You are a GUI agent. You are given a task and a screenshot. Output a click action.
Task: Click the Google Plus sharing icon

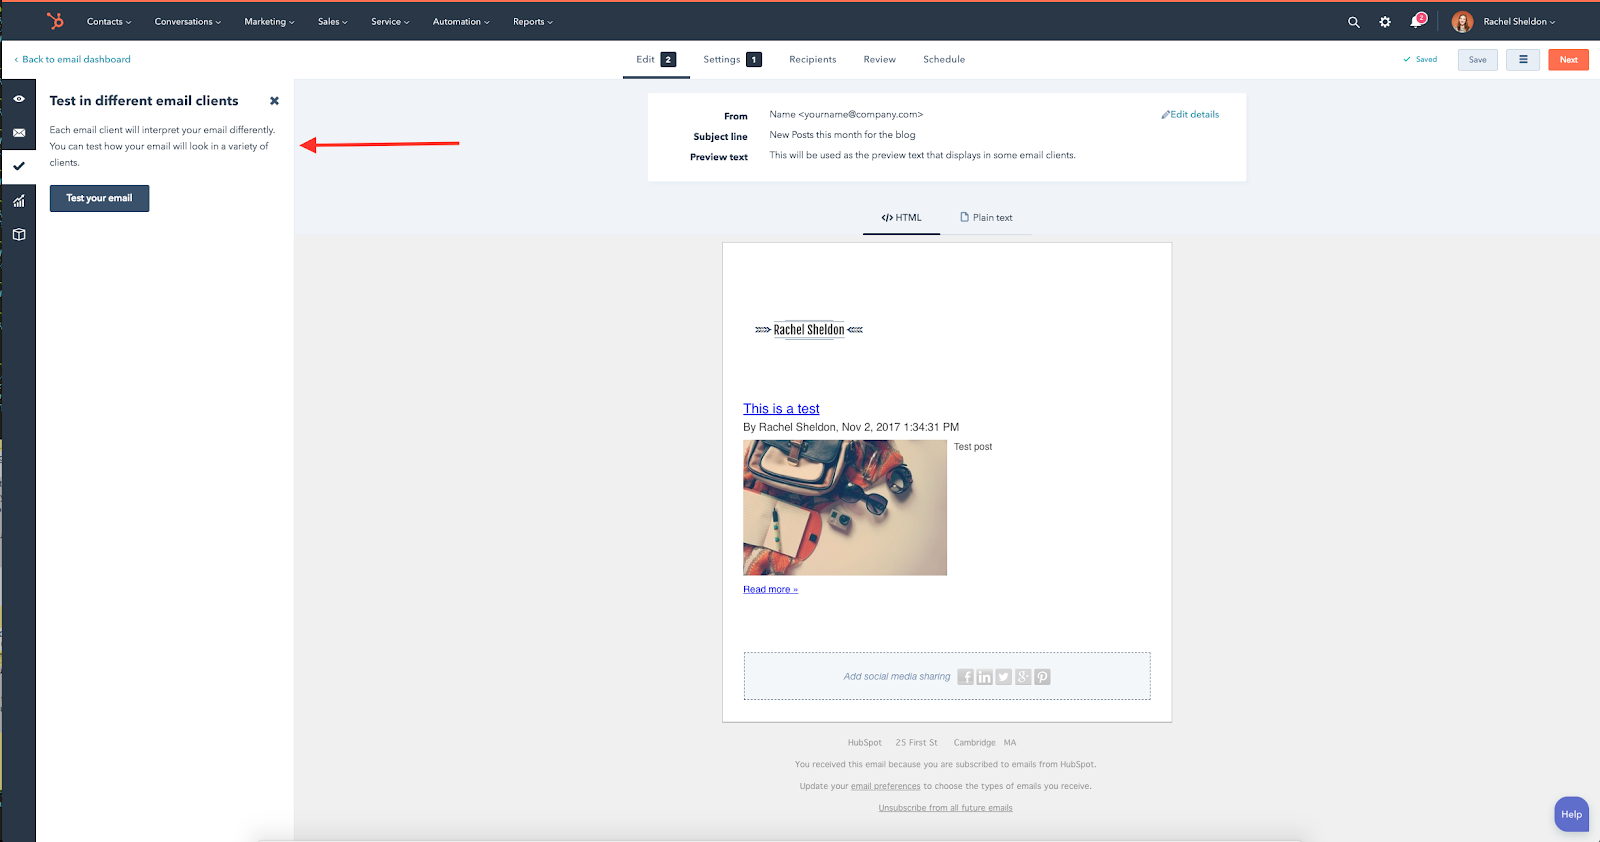(1023, 677)
